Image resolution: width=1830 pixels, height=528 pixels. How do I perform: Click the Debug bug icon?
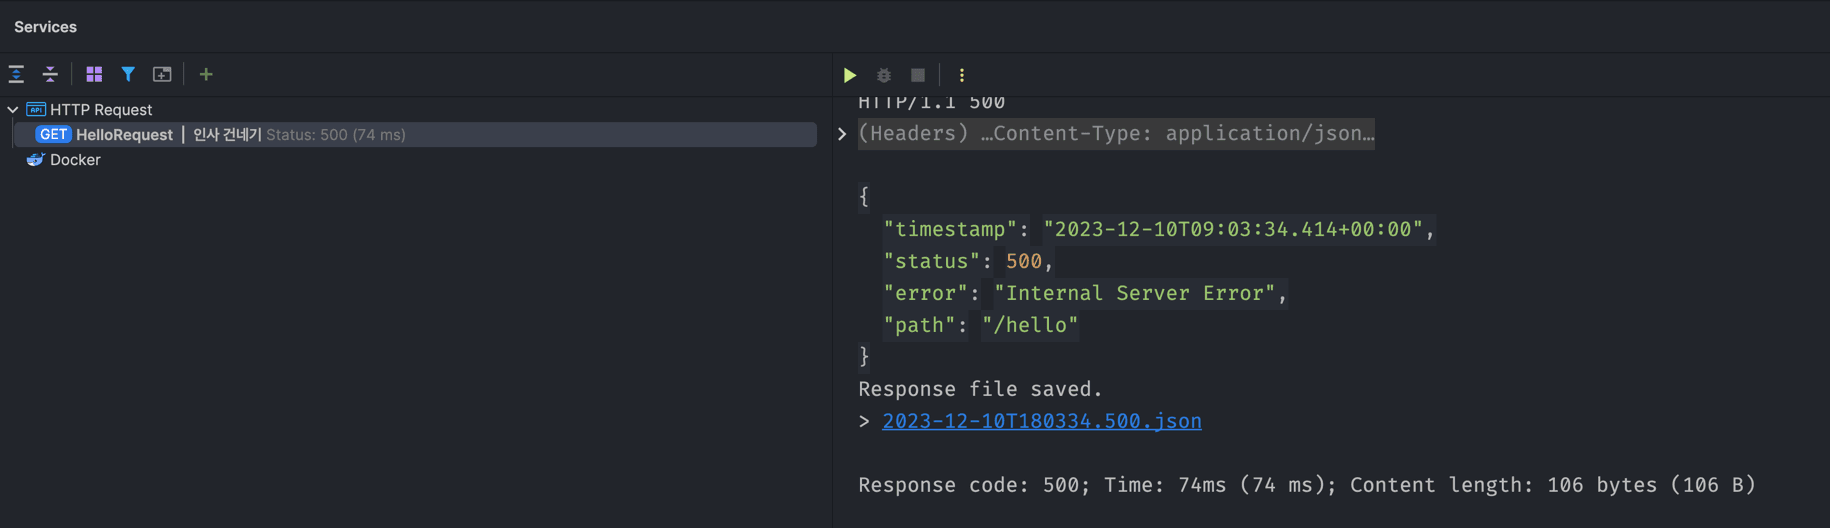tap(884, 75)
